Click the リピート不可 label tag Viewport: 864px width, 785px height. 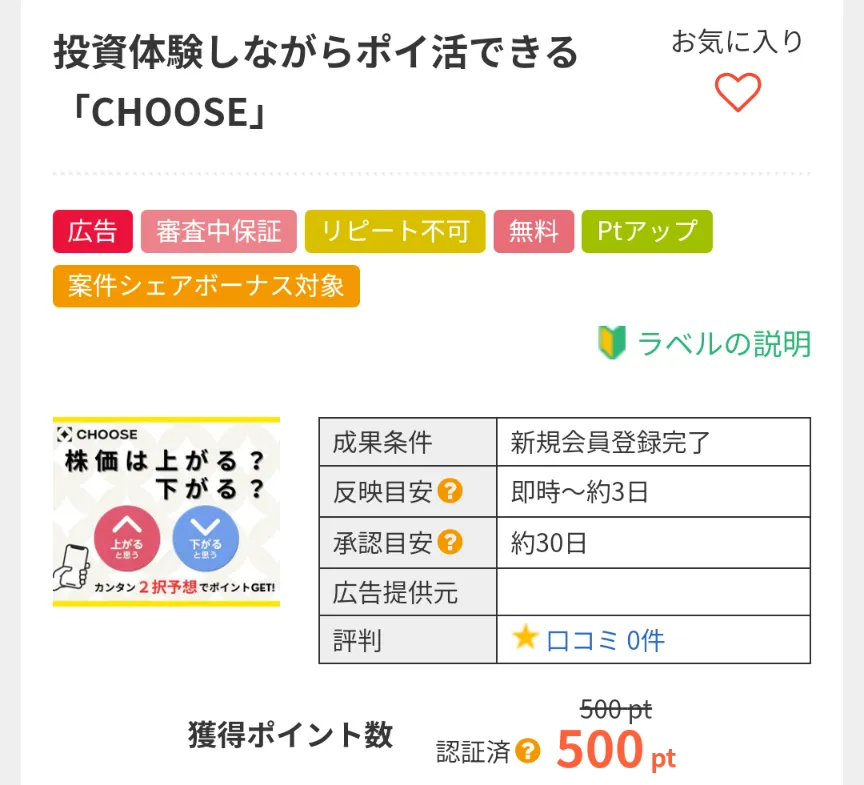tap(395, 231)
